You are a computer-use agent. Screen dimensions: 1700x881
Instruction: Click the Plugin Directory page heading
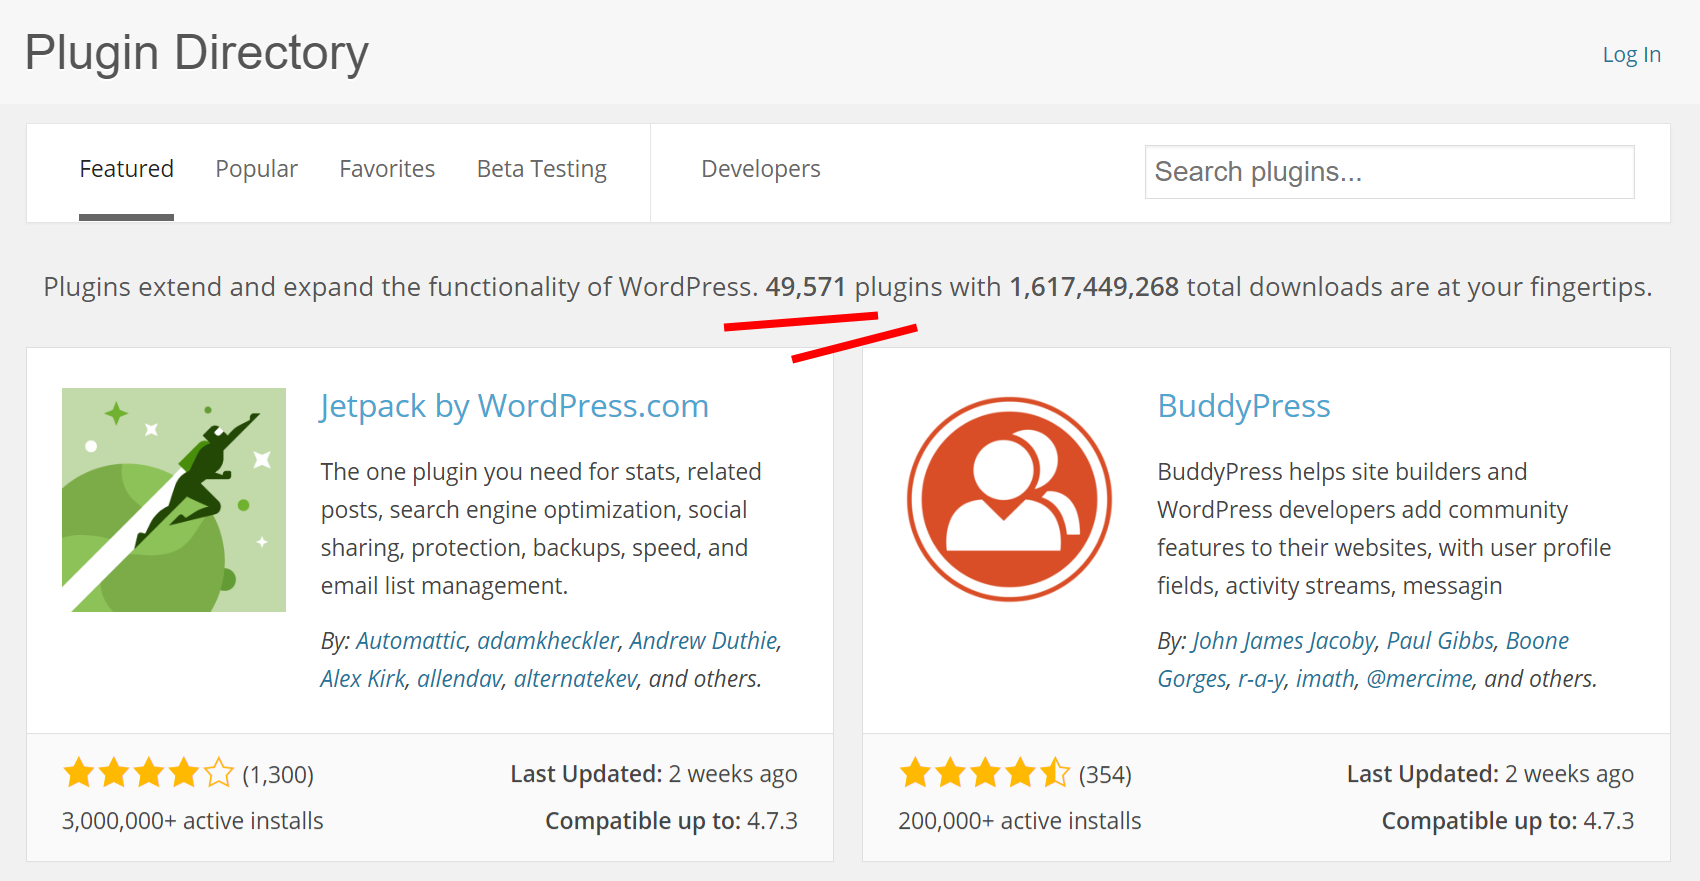point(197,53)
